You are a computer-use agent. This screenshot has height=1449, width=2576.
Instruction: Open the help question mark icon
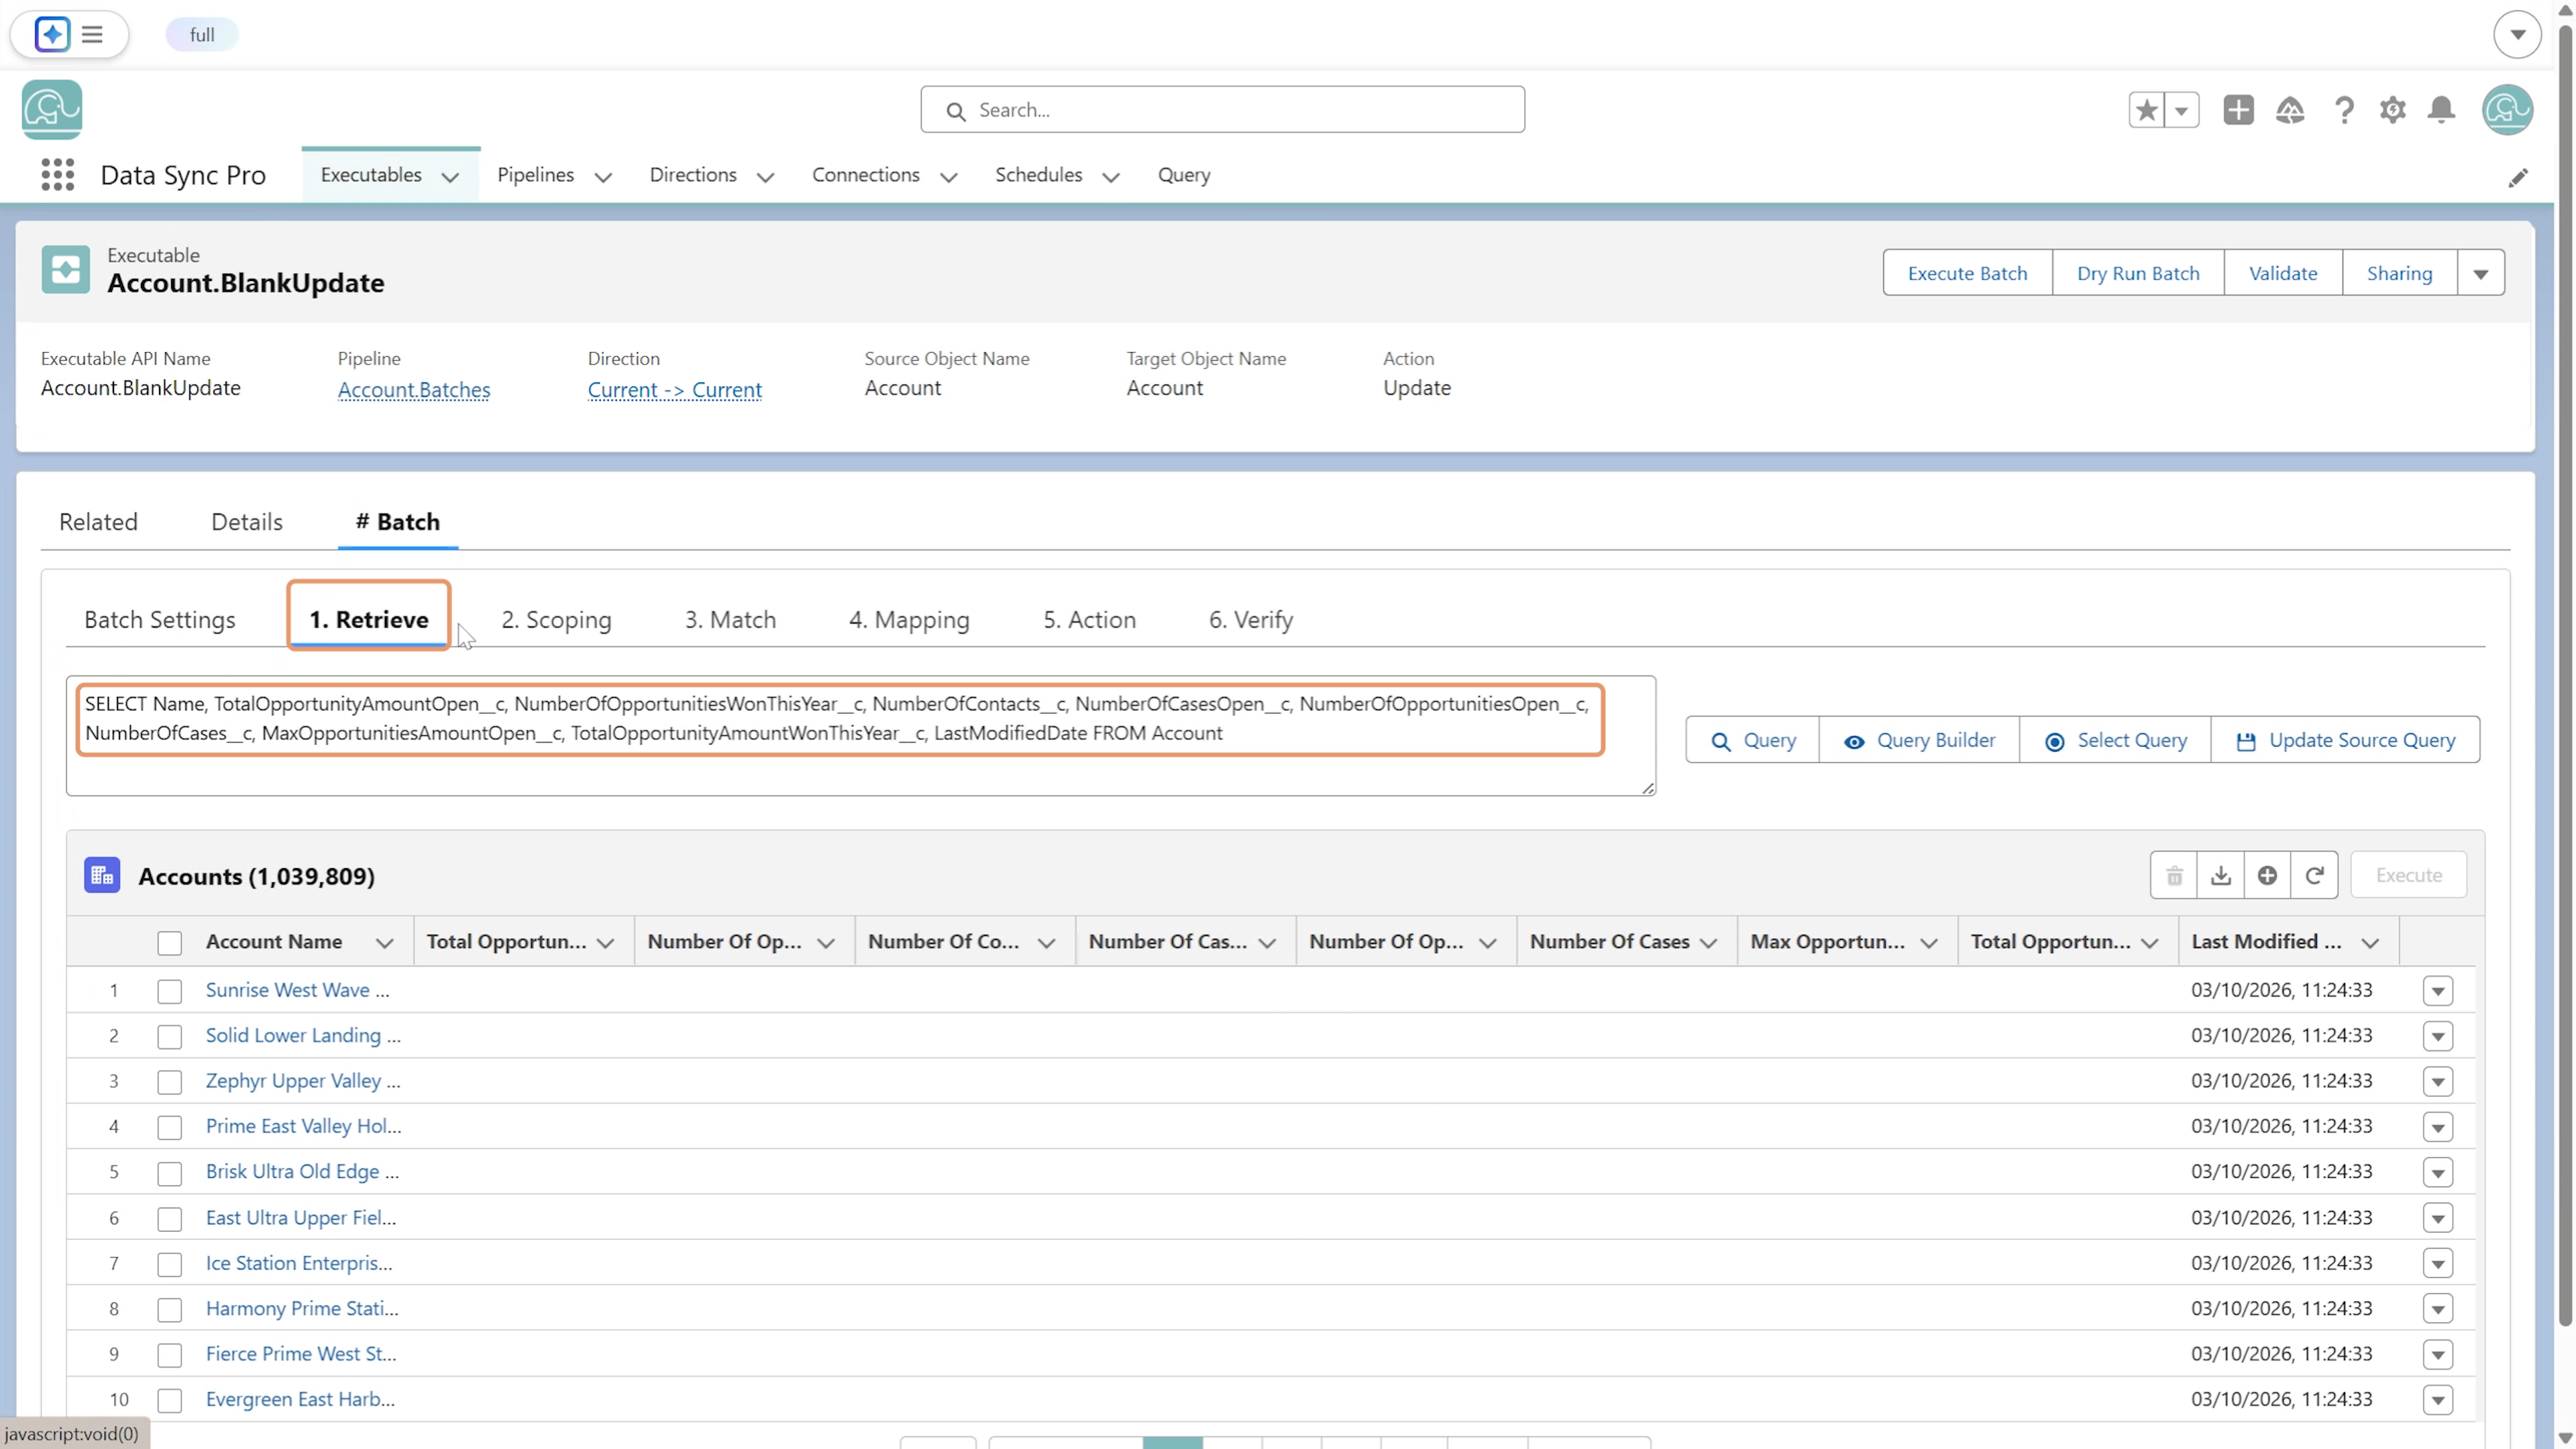(2343, 110)
